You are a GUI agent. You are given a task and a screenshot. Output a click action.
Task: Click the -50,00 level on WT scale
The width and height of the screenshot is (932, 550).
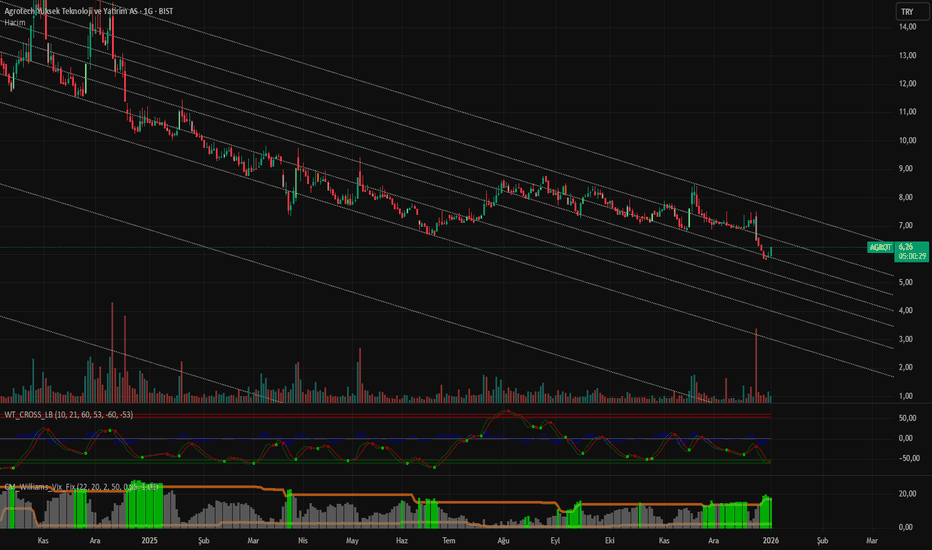click(x=908, y=459)
